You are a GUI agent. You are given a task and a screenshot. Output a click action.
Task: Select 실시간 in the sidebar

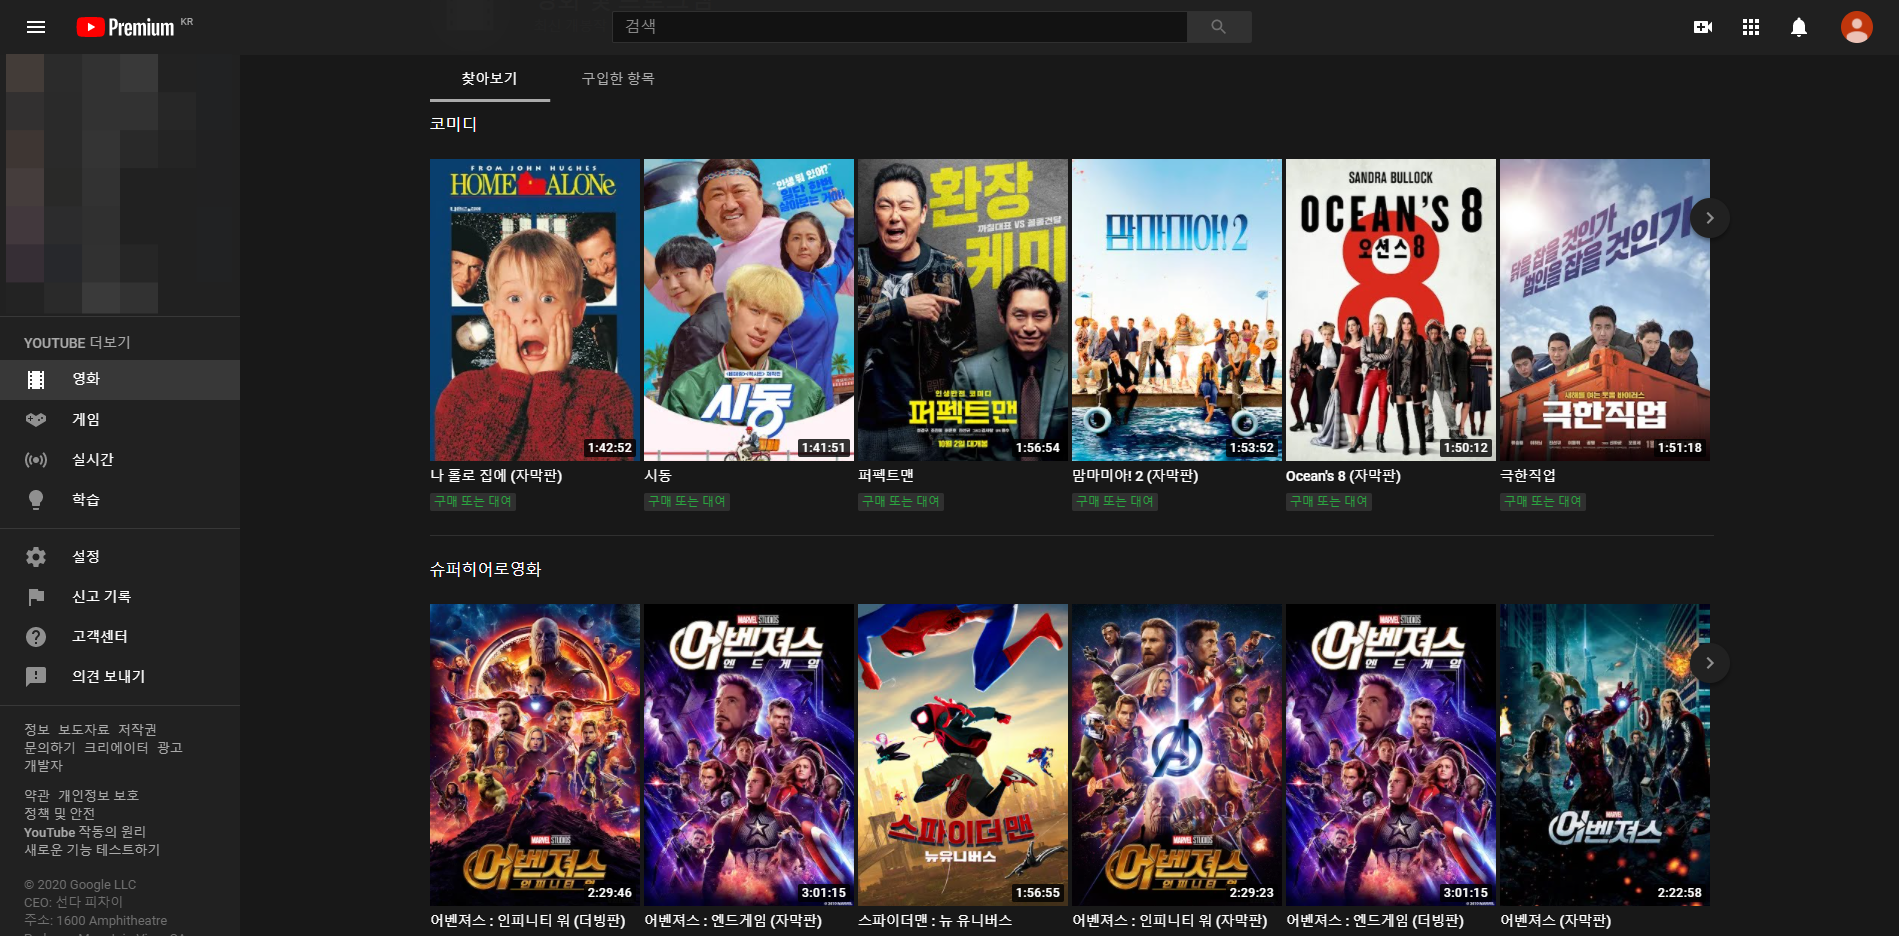click(x=120, y=460)
